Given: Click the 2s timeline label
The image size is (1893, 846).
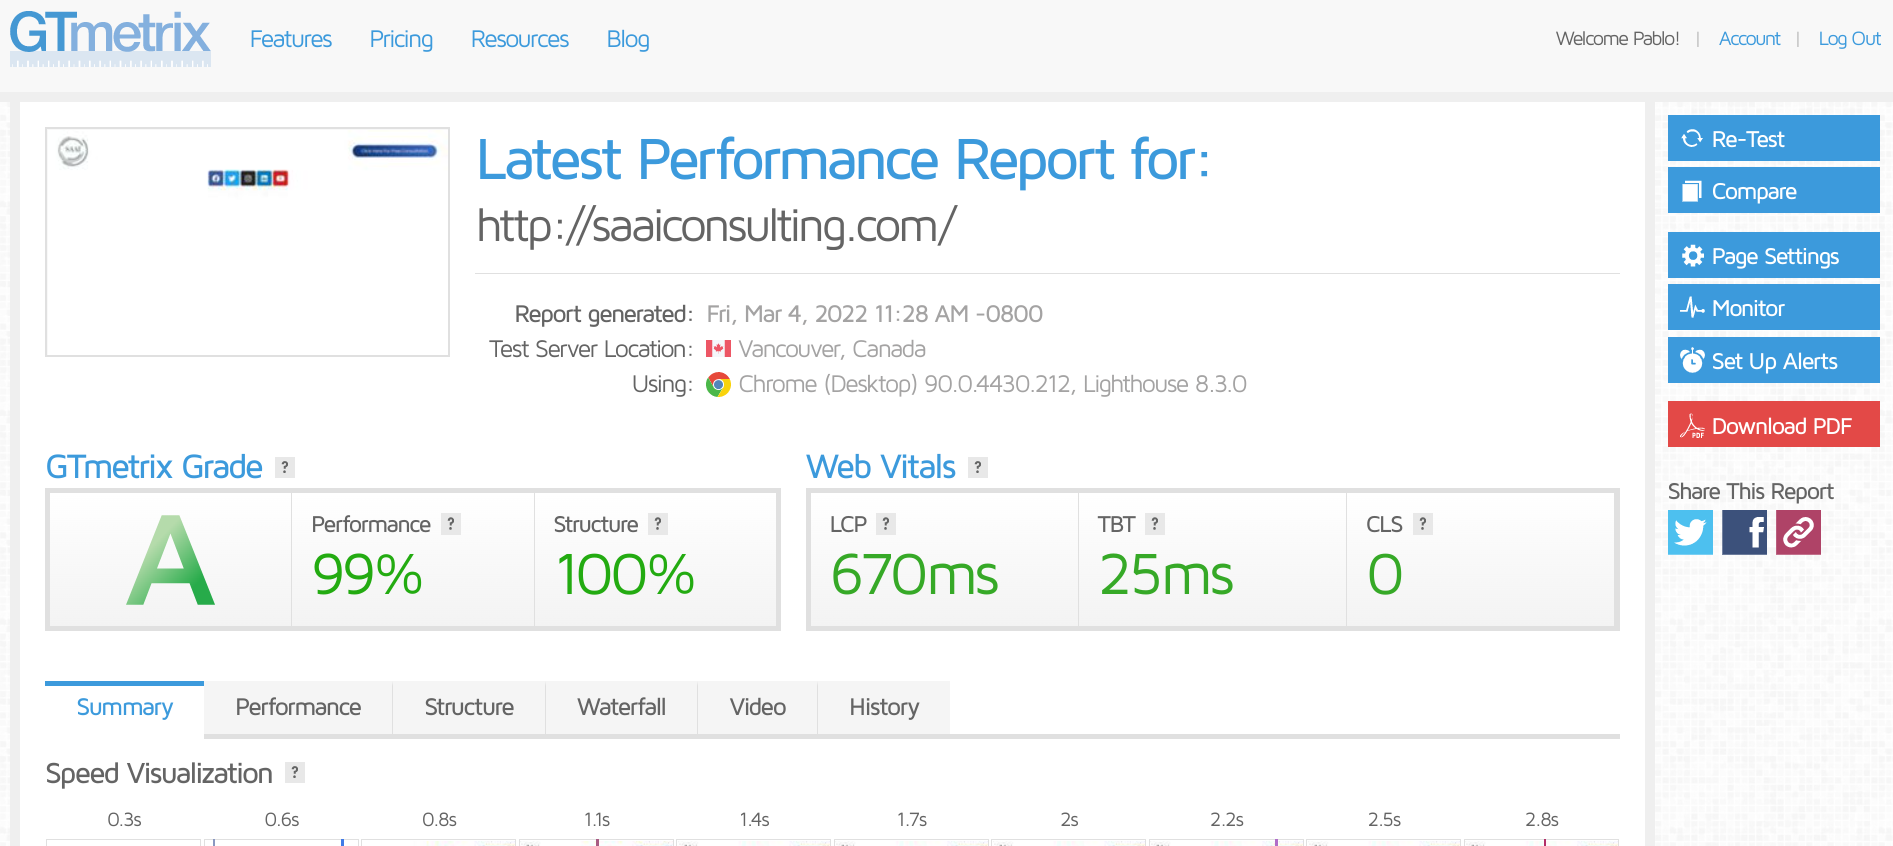Looking at the screenshot, I should click(x=1069, y=820).
